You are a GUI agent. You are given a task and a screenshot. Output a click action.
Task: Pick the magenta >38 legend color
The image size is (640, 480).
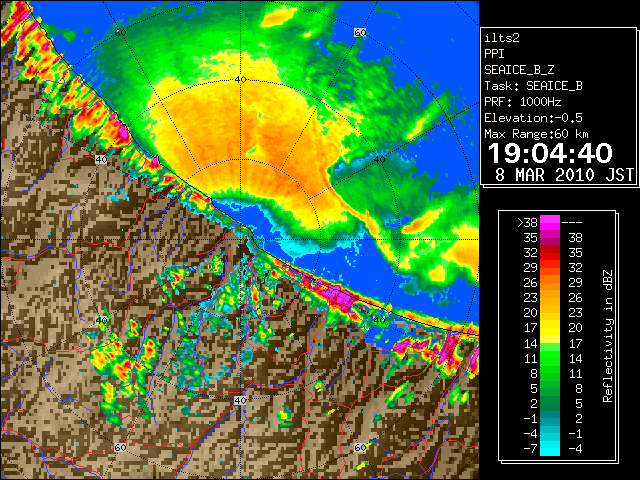[x=550, y=222]
